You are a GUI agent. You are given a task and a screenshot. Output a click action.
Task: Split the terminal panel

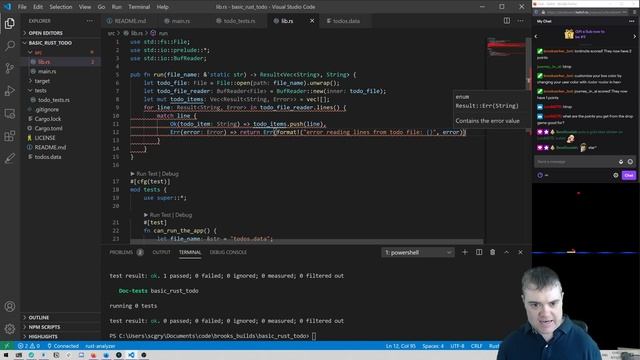479,252
